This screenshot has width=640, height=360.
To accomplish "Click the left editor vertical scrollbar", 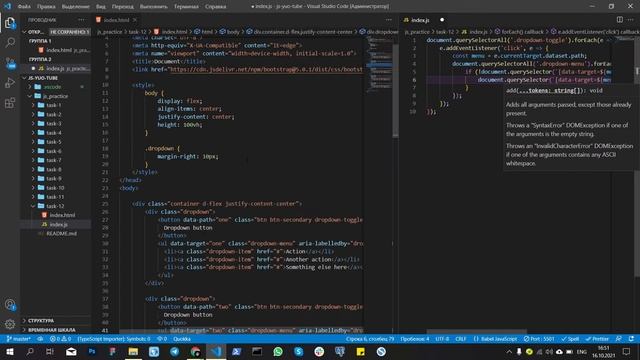I will [395, 91].
